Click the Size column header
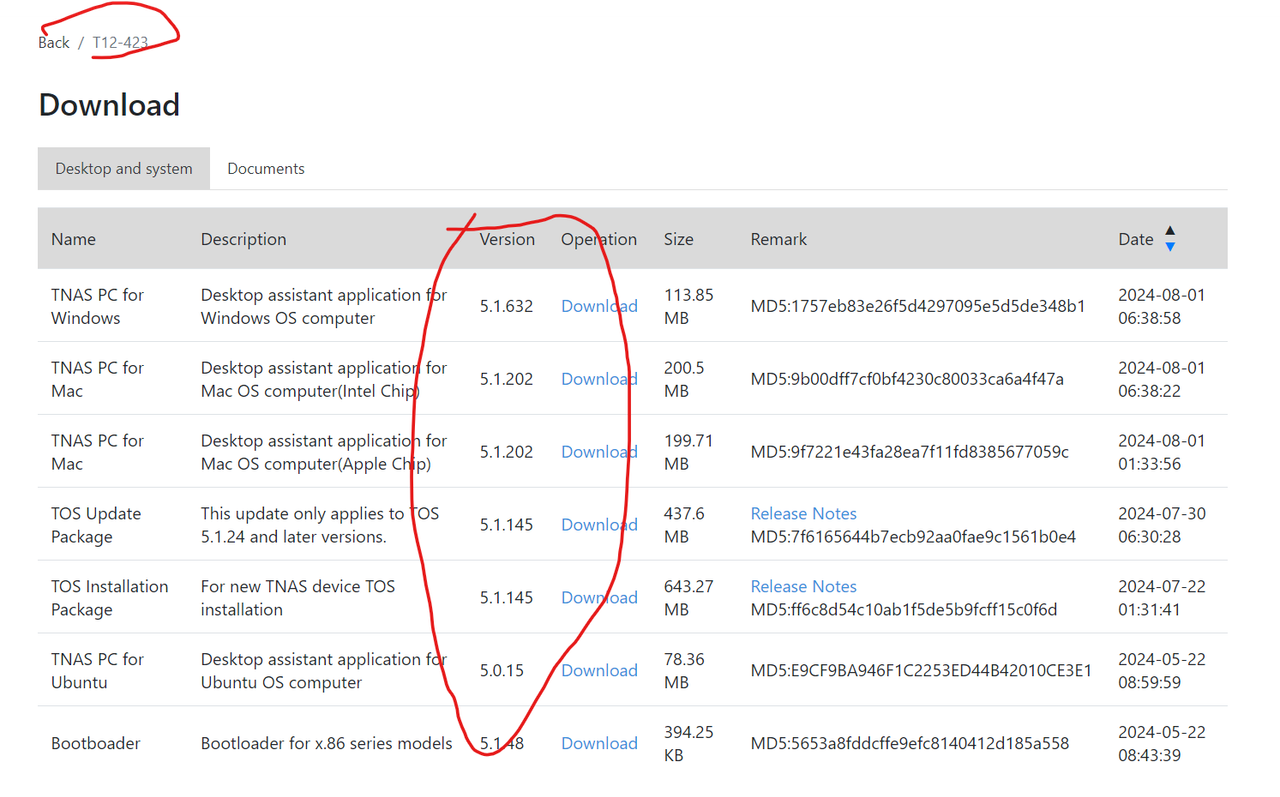 click(679, 239)
